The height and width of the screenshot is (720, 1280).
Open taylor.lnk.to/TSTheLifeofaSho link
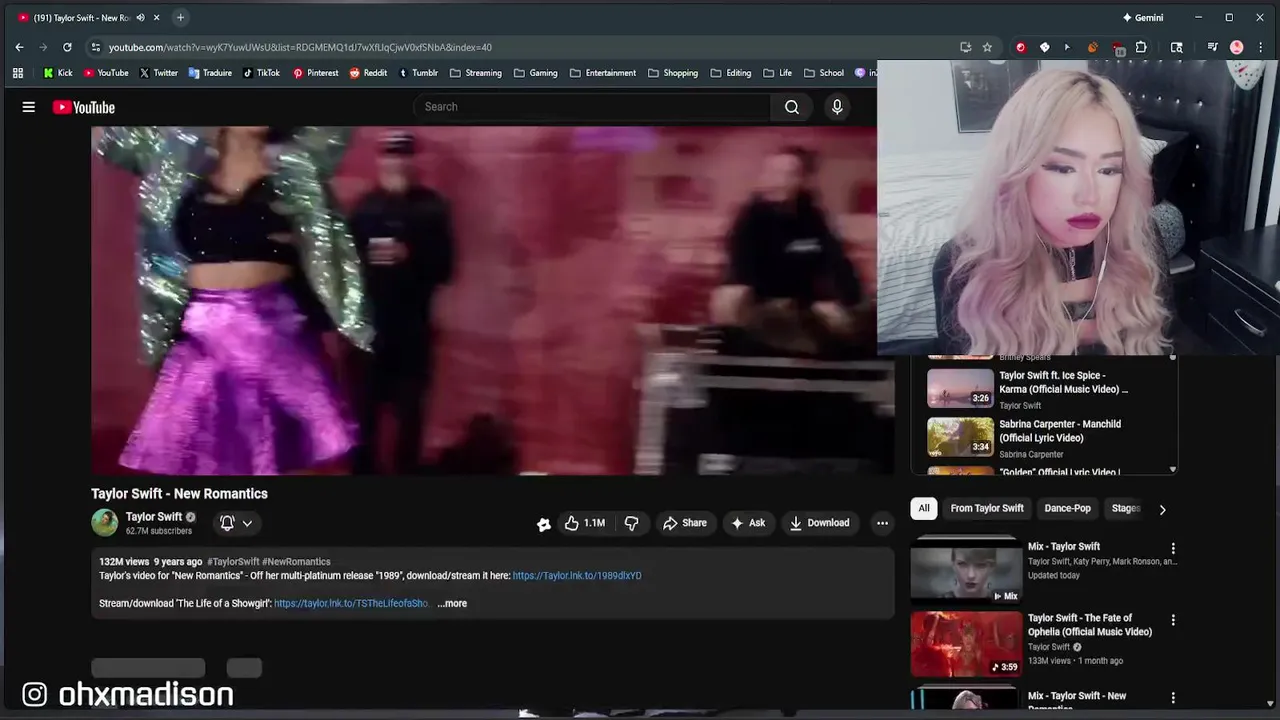(x=351, y=603)
